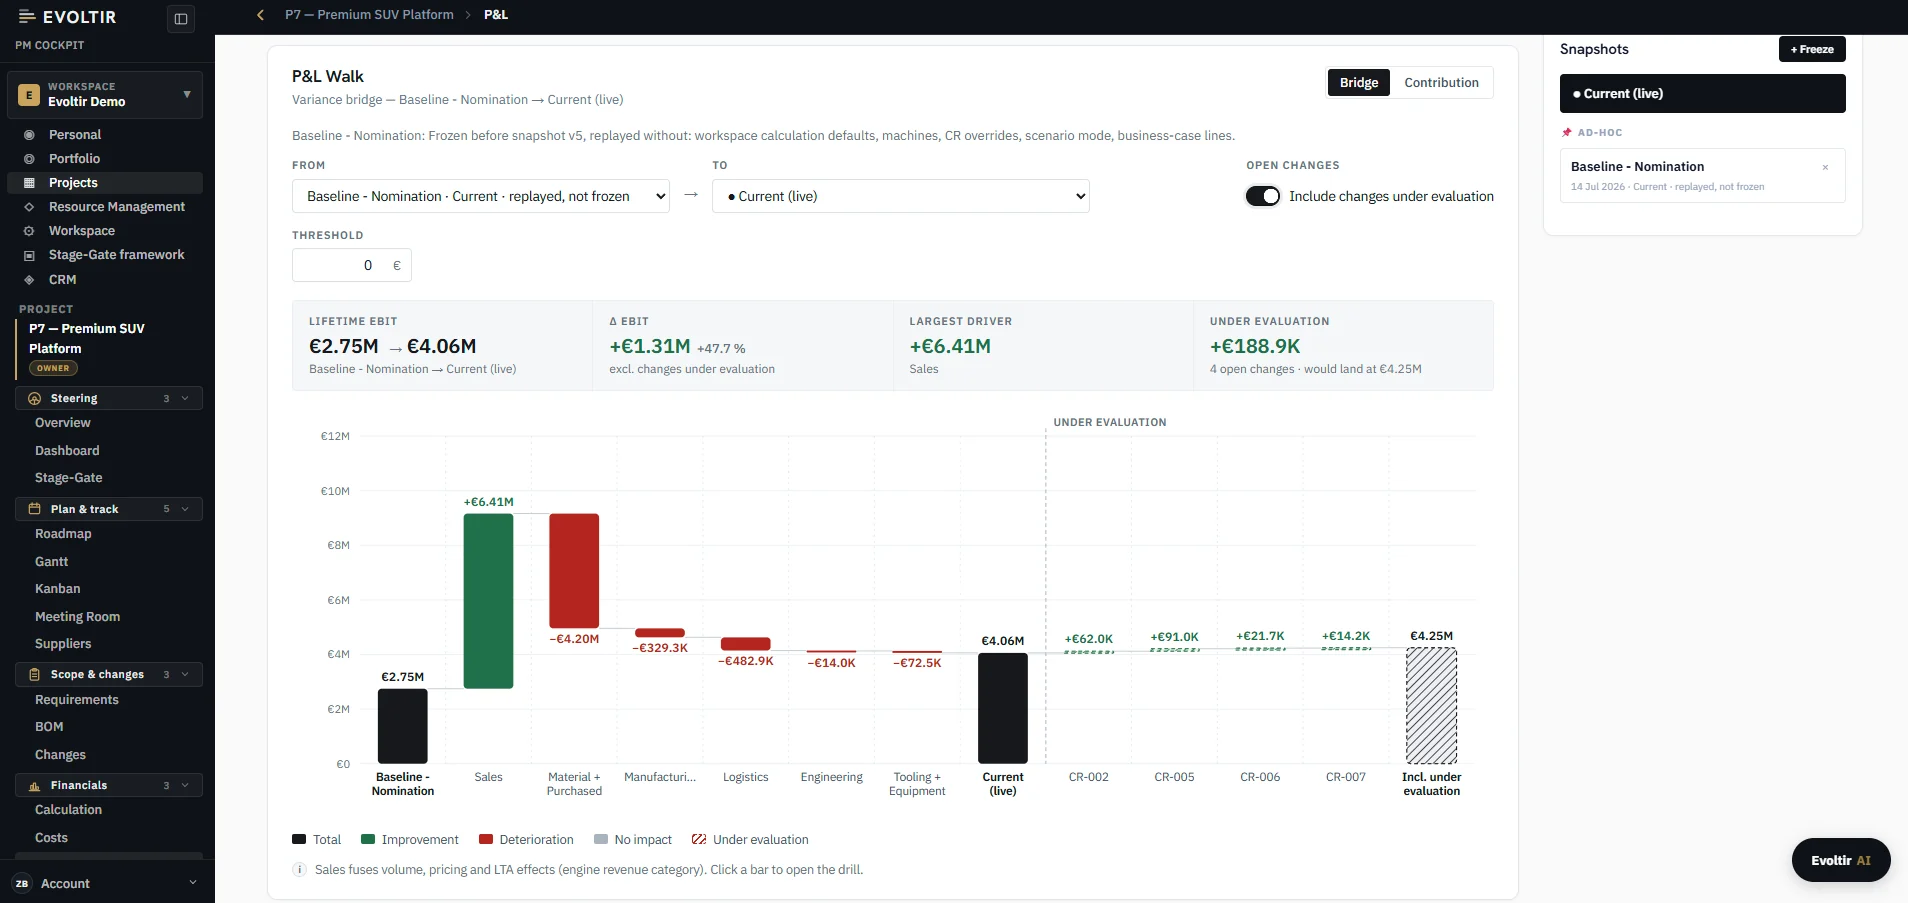
Task: Toggle Include changes under evaluation switch
Action: 1263,196
